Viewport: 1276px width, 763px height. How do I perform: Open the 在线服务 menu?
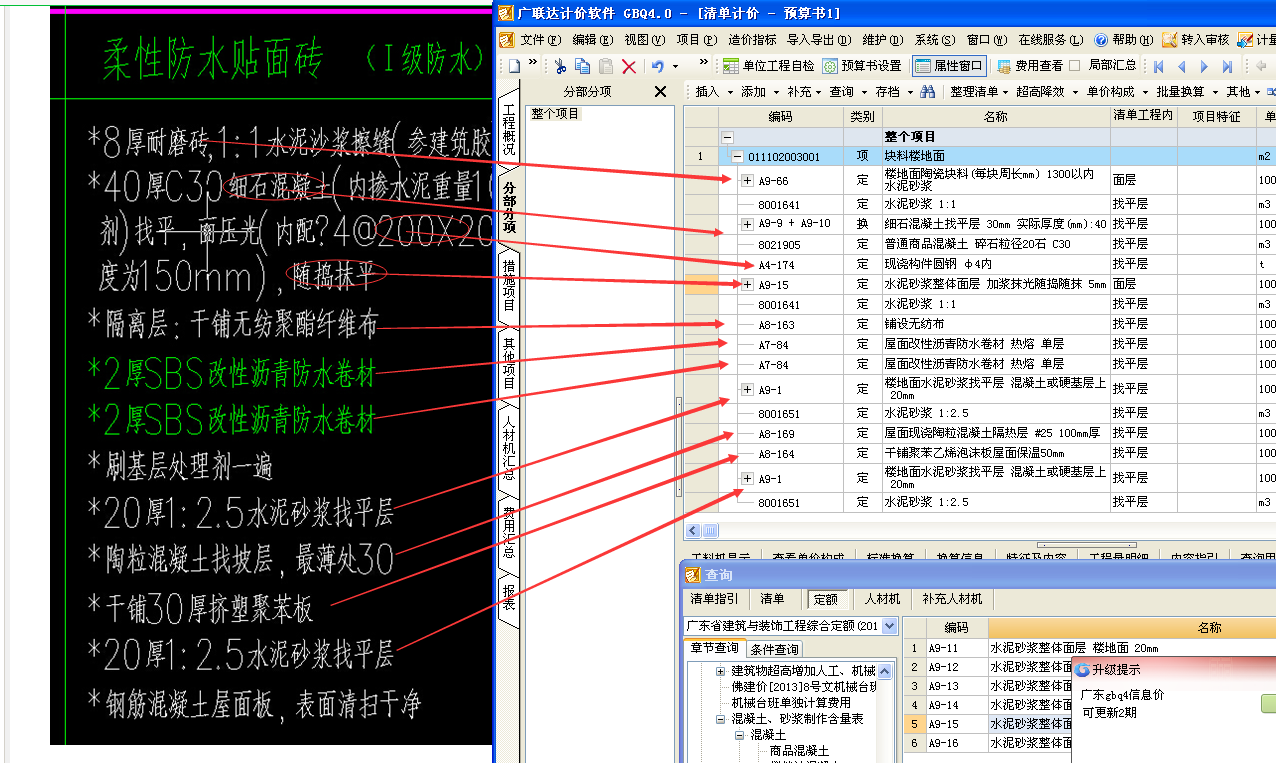(x=1050, y=40)
